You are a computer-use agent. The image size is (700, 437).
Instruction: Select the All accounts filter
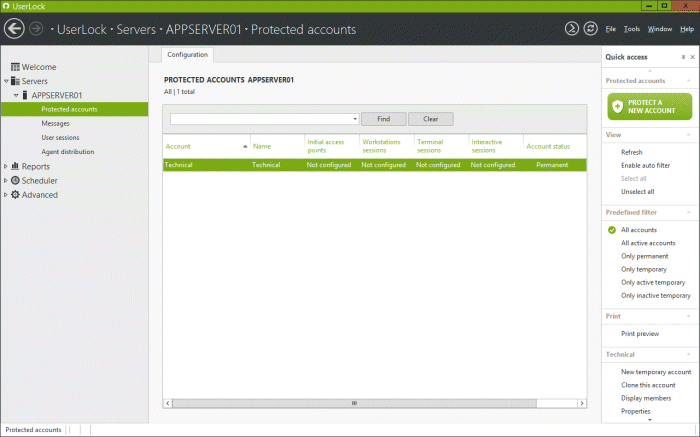point(640,230)
